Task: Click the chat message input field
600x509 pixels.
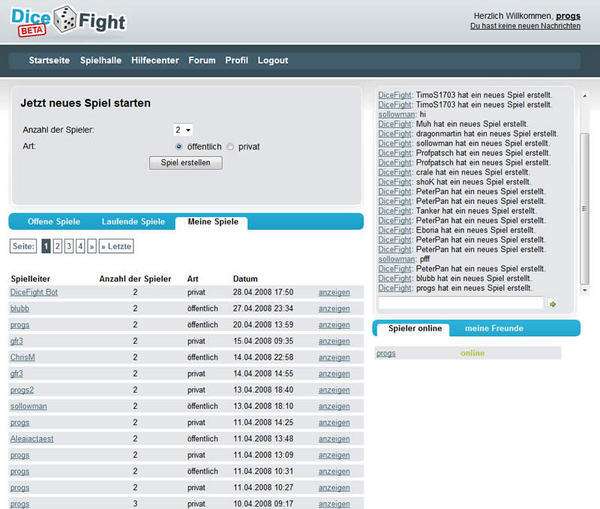Action: pos(461,304)
